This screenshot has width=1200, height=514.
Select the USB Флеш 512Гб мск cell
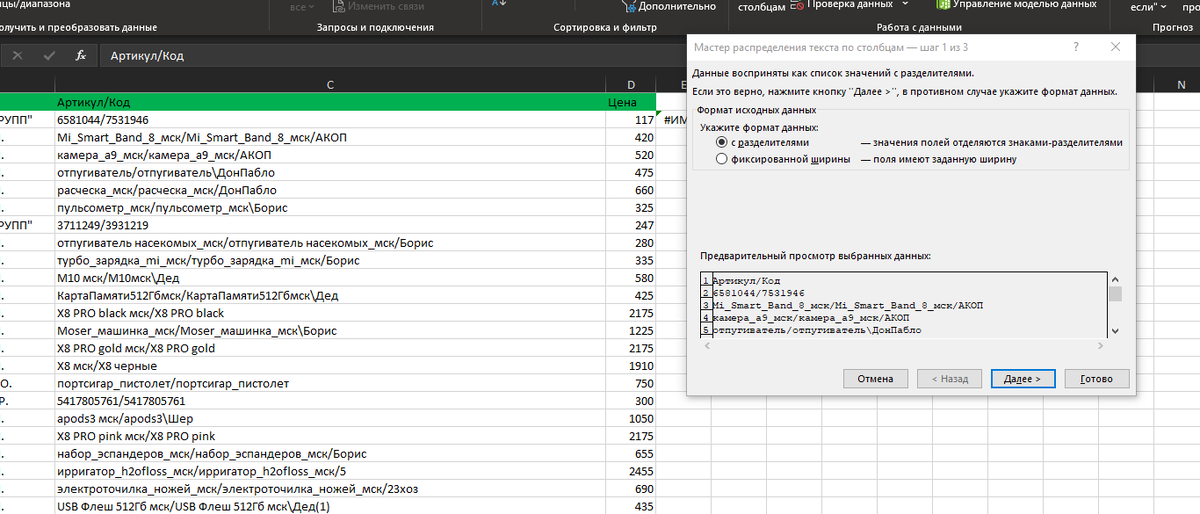pos(330,506)
